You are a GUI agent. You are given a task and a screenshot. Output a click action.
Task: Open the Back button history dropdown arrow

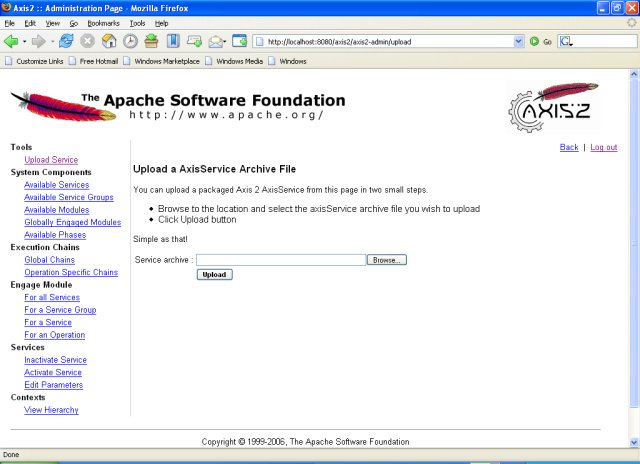coord(24,42)
